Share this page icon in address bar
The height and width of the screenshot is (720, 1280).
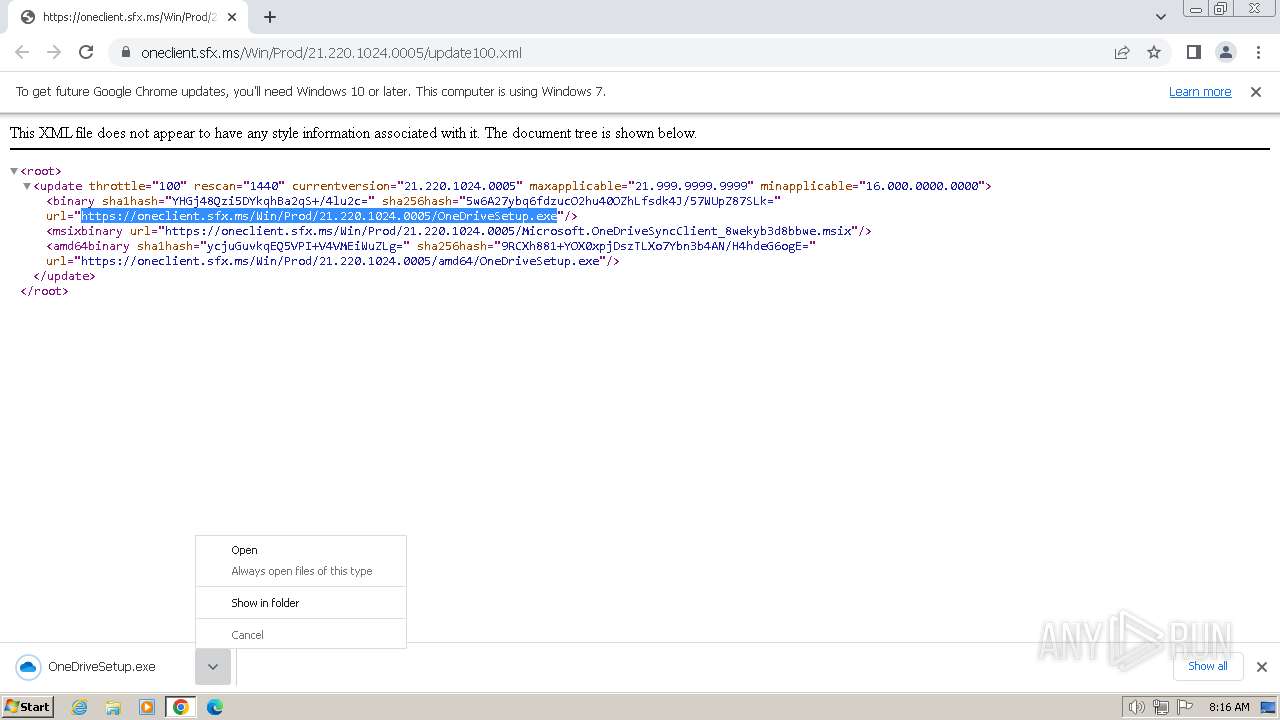1122,53
